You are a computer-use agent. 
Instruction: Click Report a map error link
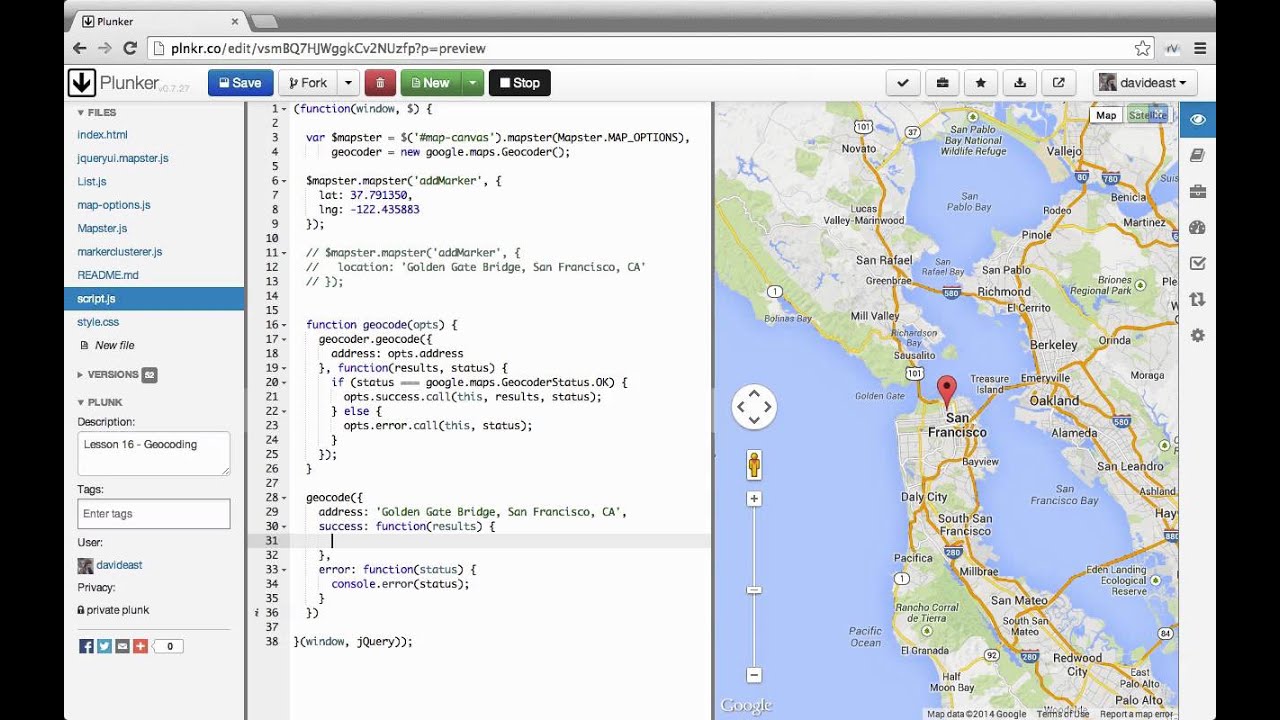tap(1136, 714)
